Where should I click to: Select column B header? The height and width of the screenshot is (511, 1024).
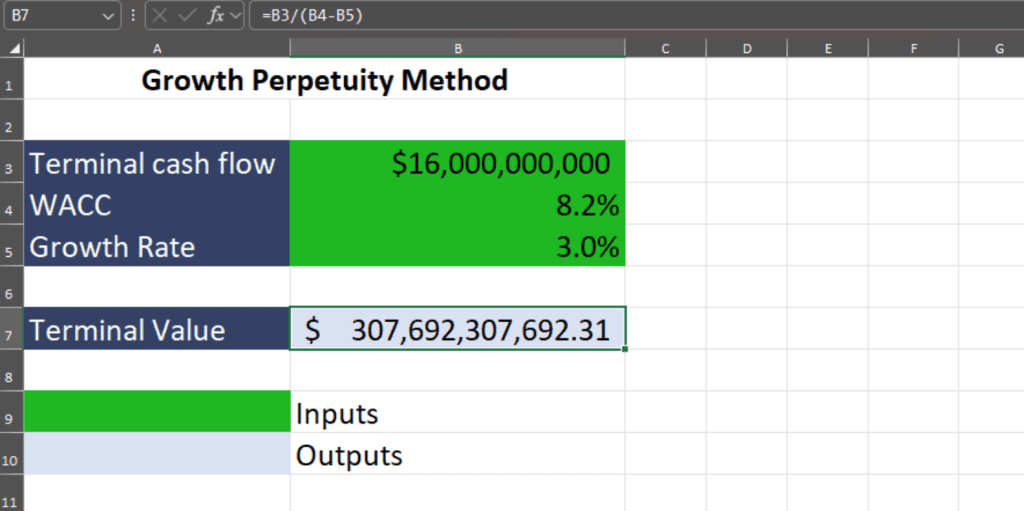457,48
